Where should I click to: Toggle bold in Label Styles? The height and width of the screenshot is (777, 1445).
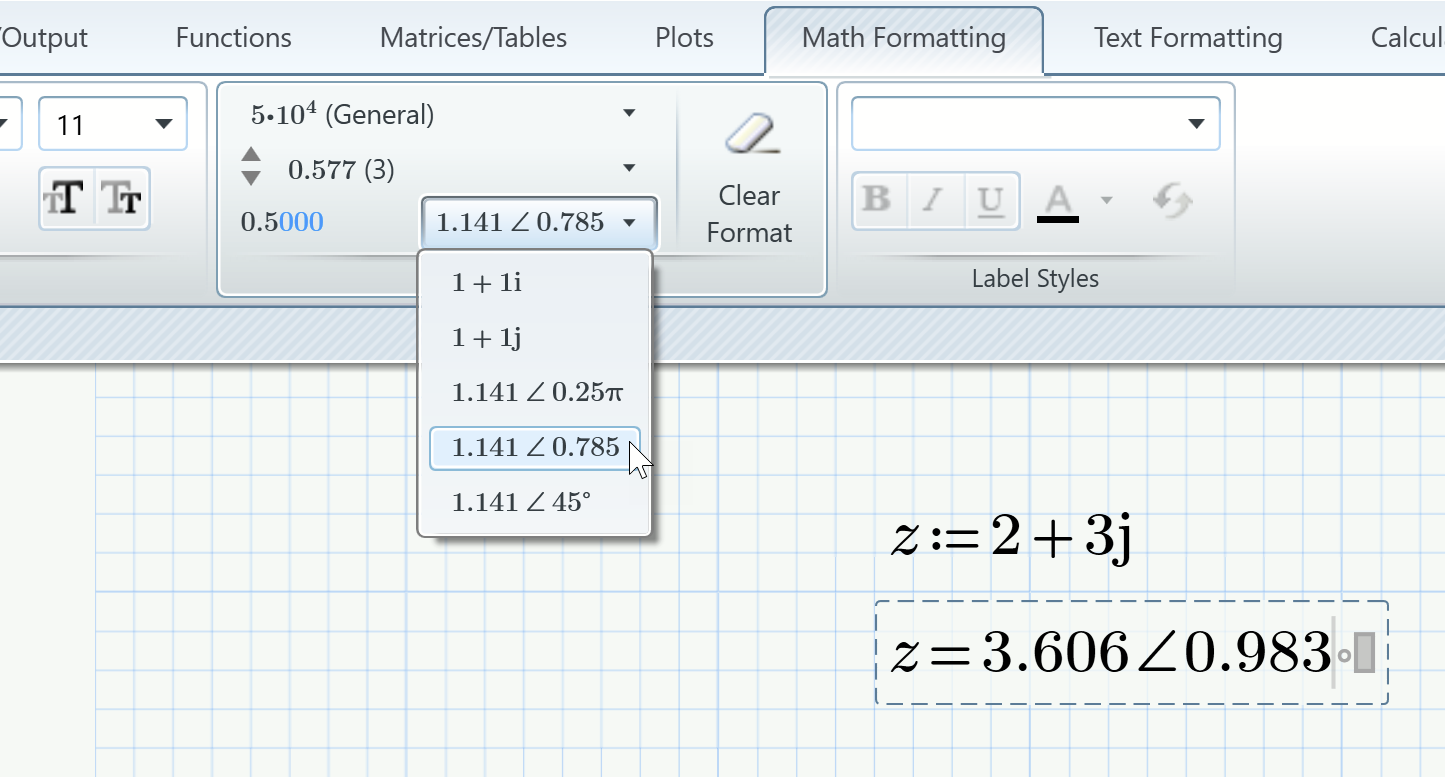click(877, 200)
